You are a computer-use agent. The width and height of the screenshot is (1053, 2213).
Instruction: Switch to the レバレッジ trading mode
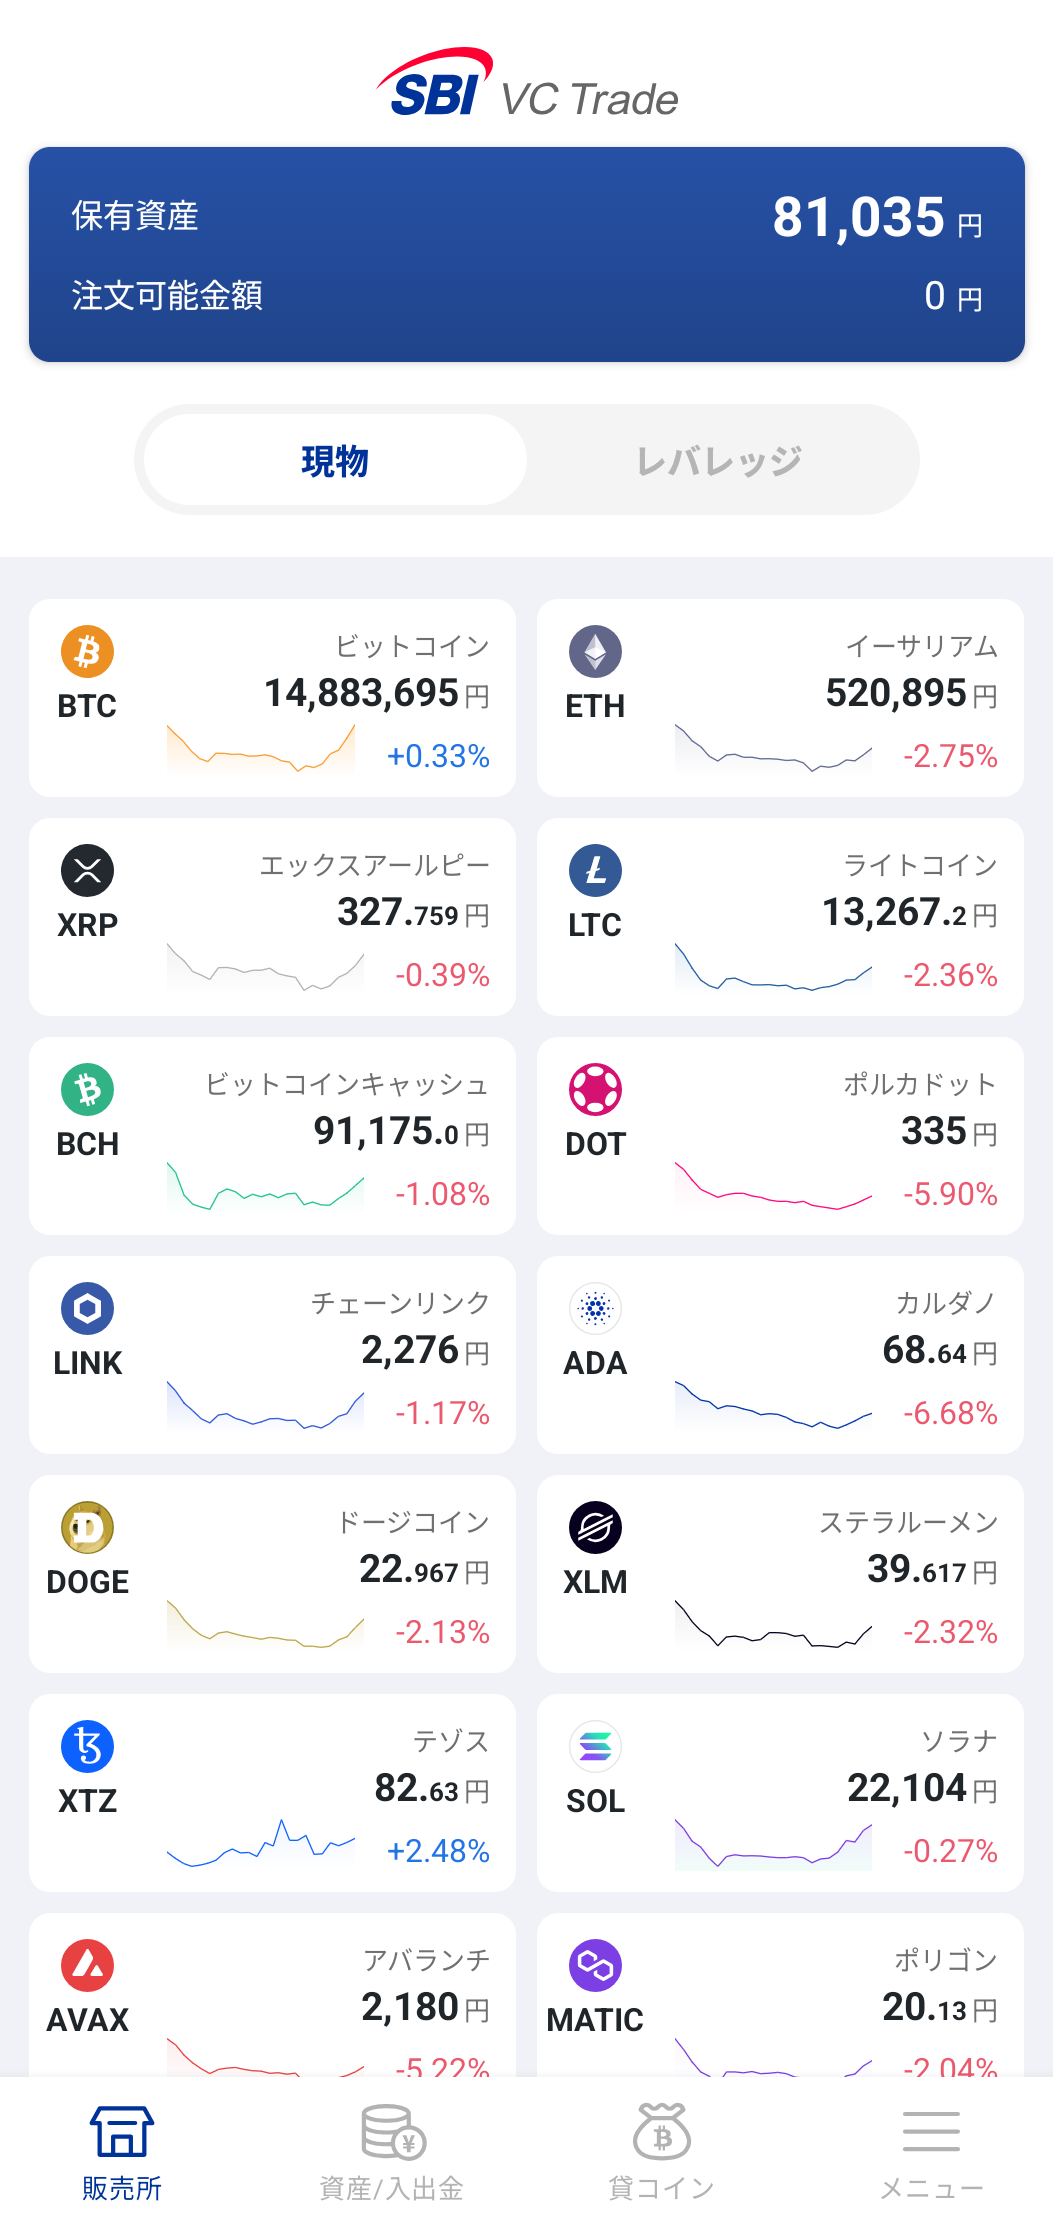pyautogui.click(x=720, y=461)
